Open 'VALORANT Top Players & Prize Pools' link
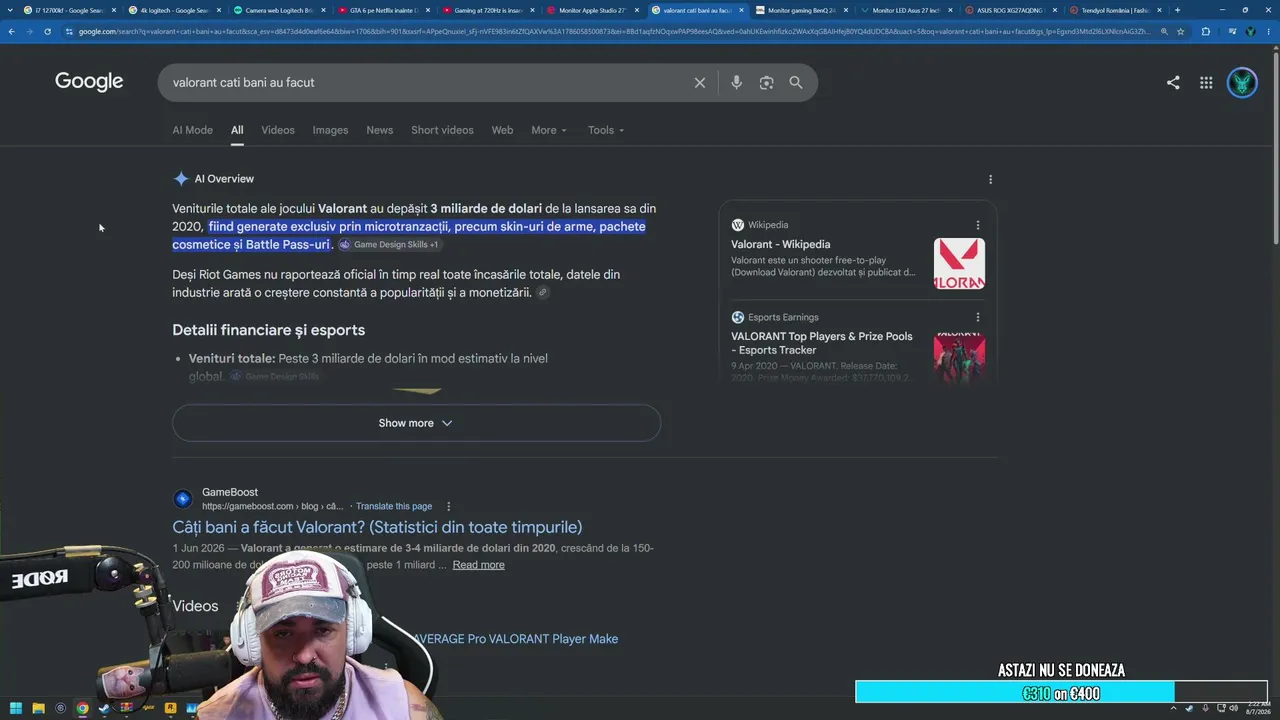Viewport: 1280px width, 720px height. 822,343
